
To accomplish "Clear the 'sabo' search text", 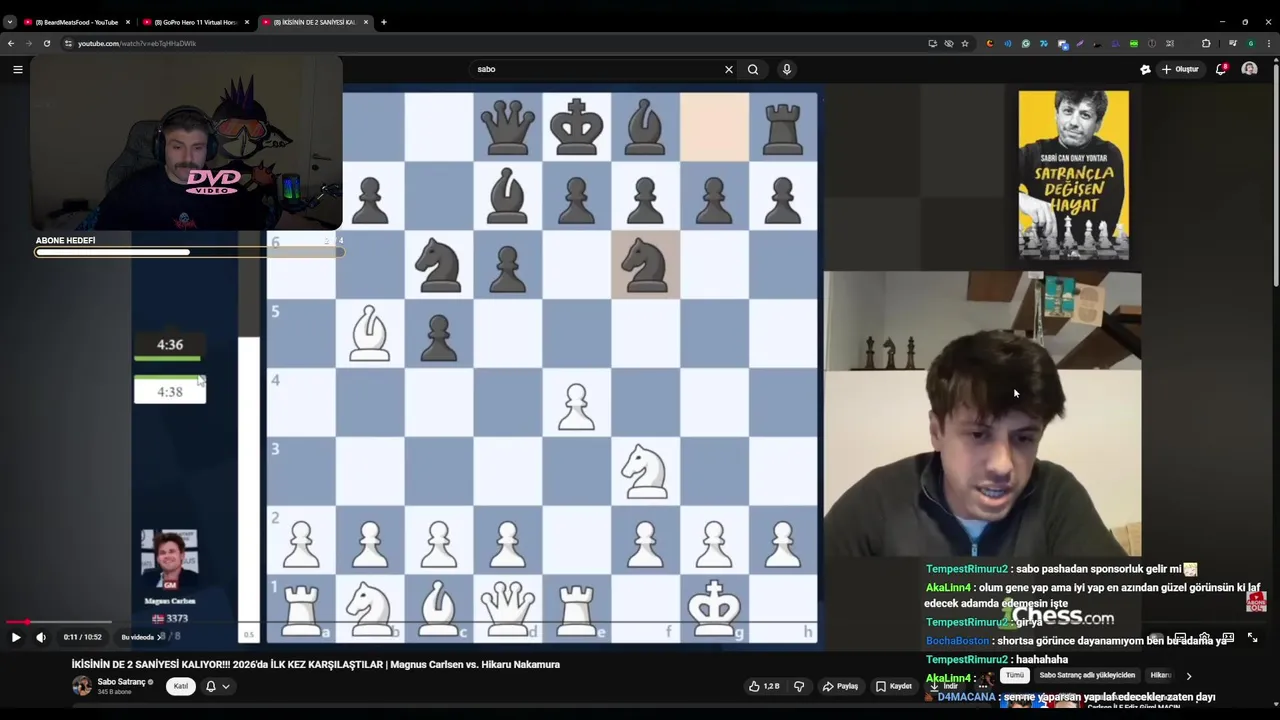I will point(729,69).
